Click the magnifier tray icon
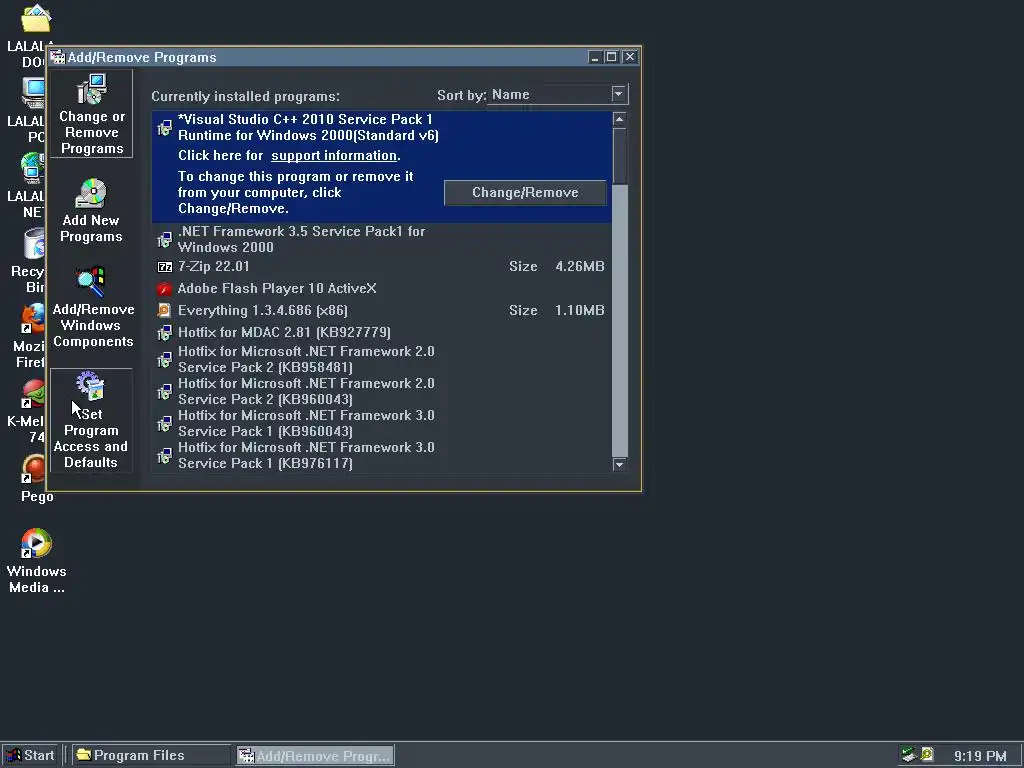The height and width of the screenshot is (768, 1024). point(927,755)
